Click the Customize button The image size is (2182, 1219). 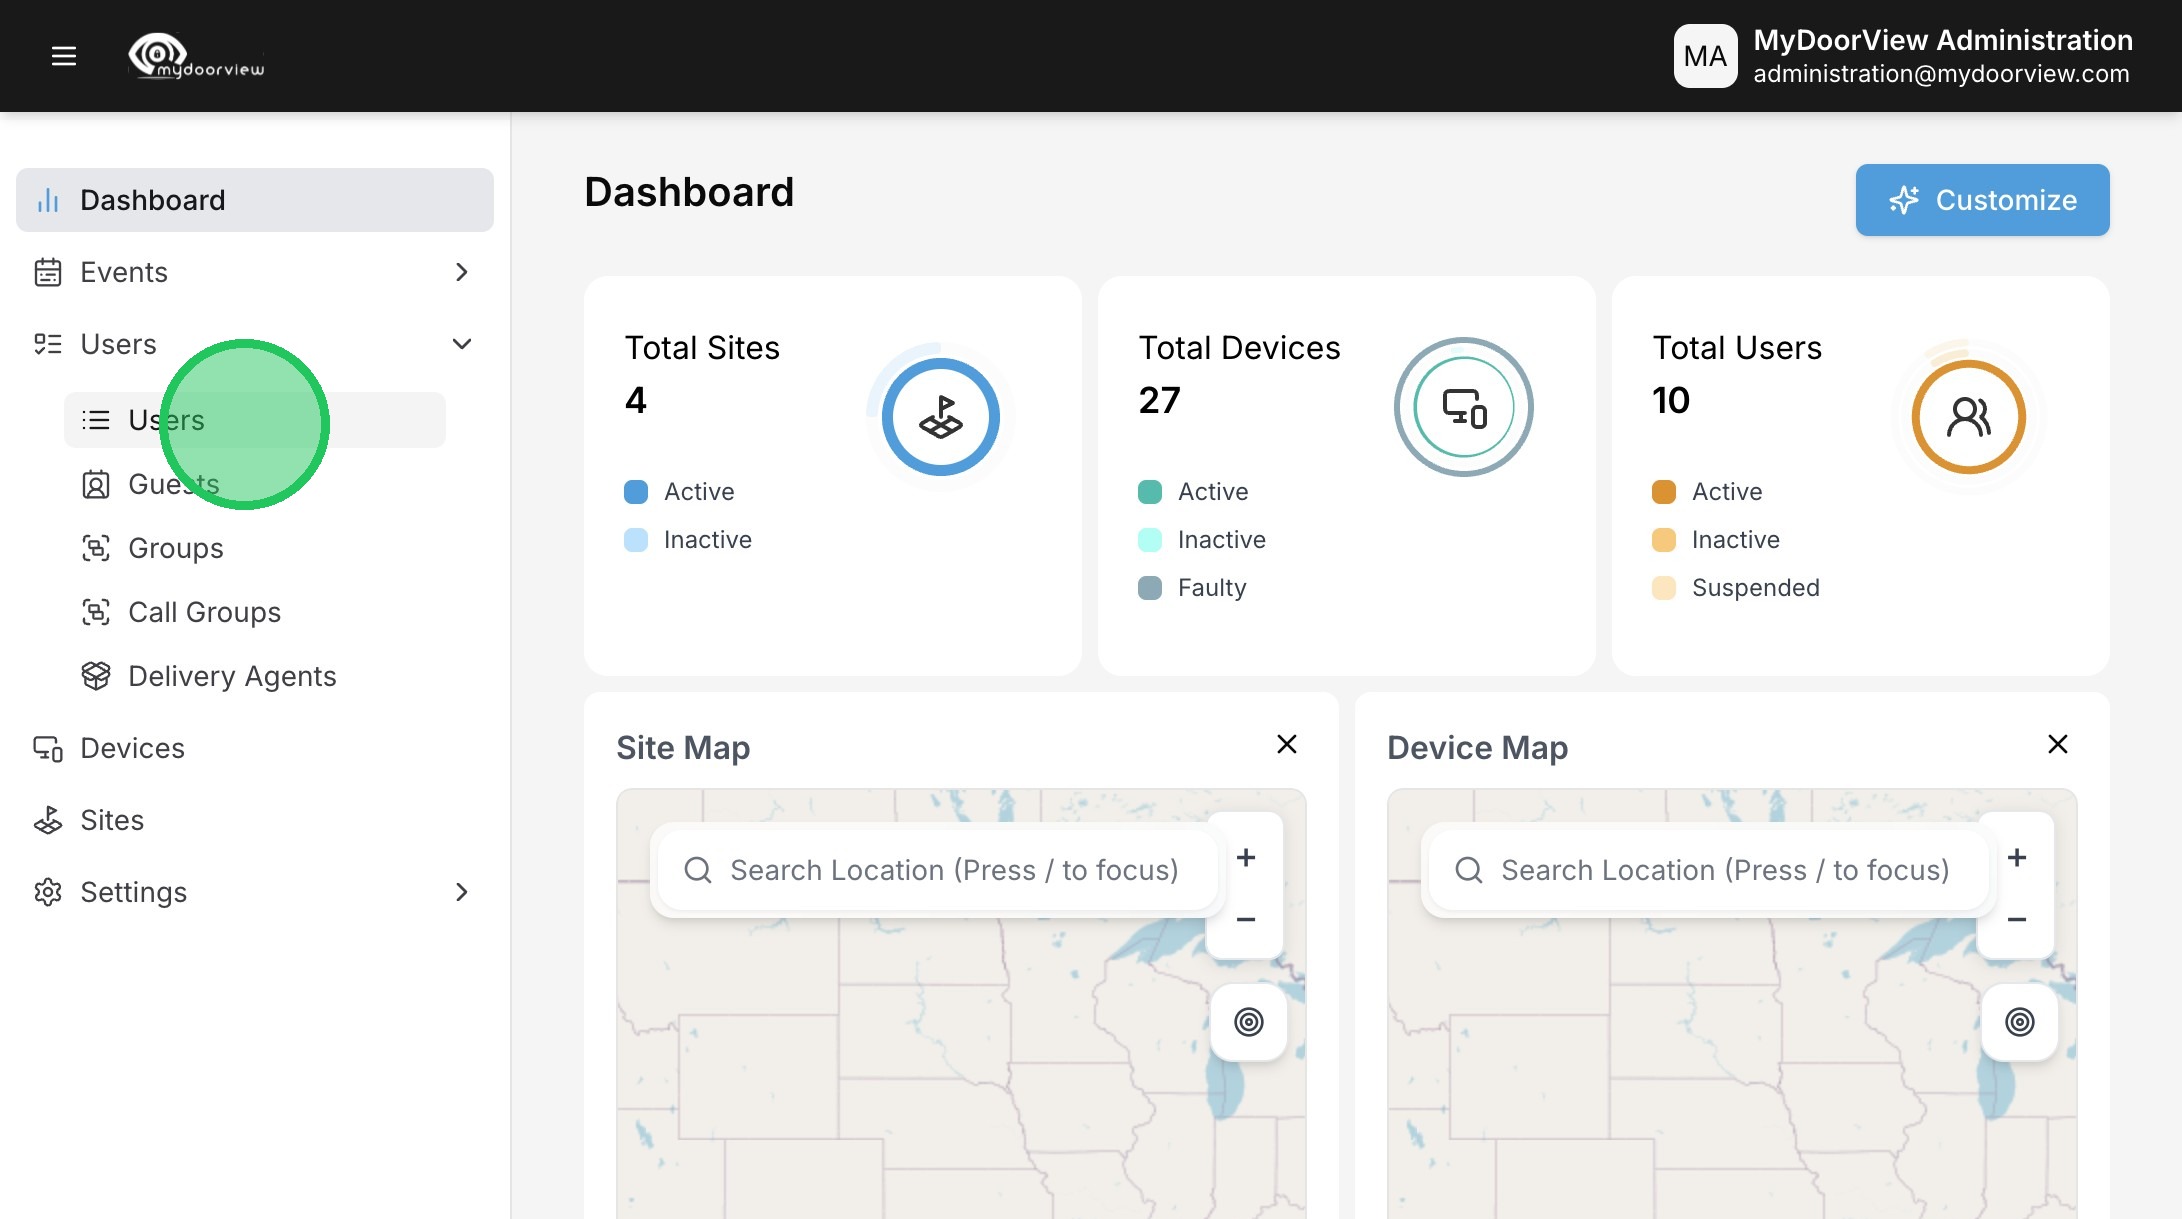click(1982, 200)
